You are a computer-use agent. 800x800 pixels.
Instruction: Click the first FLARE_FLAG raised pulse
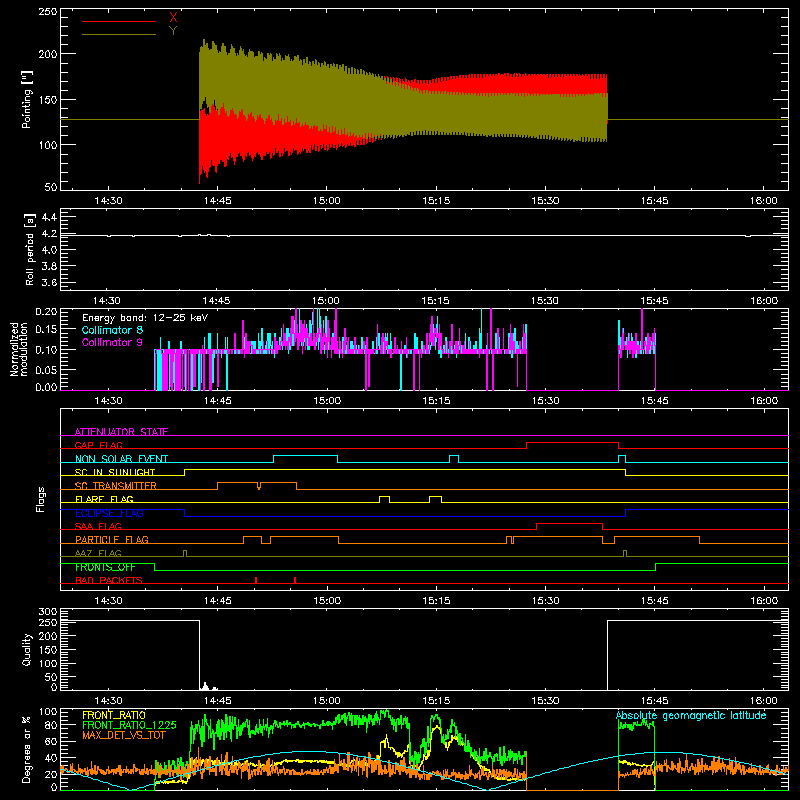(x=385, y=496)
